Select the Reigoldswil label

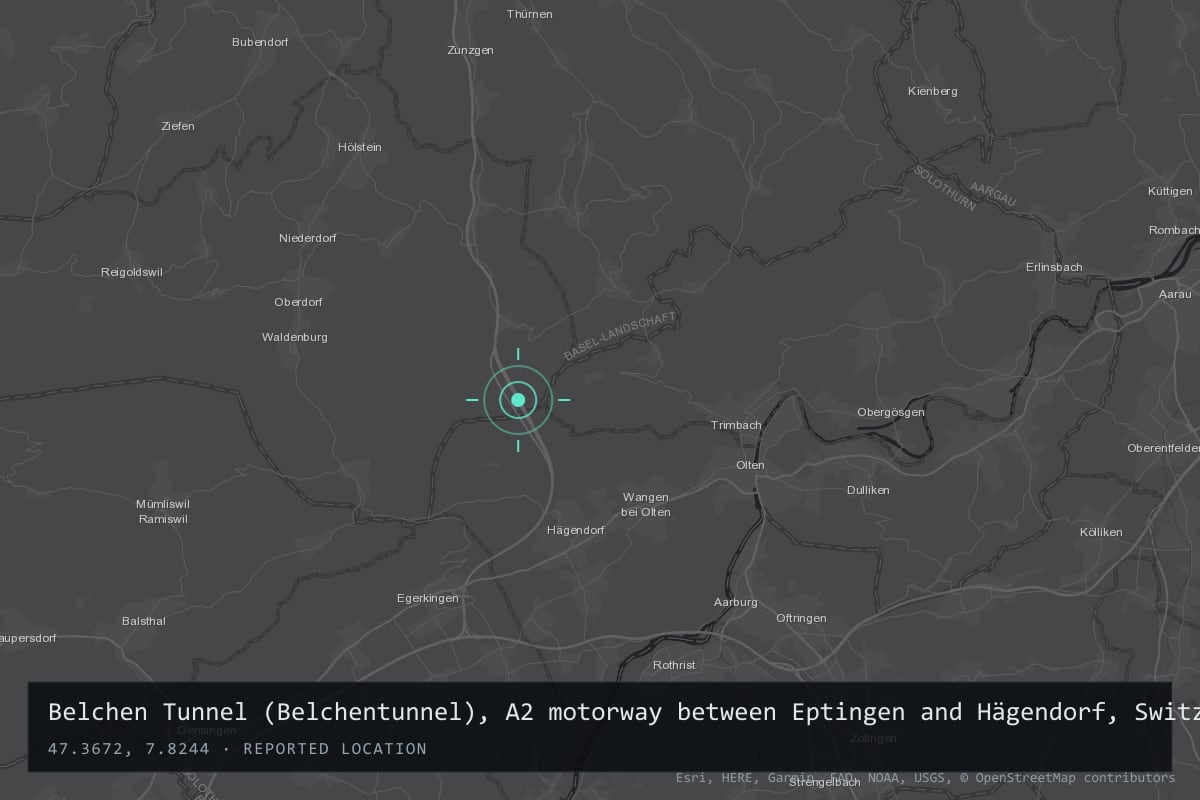pos(132,272)
